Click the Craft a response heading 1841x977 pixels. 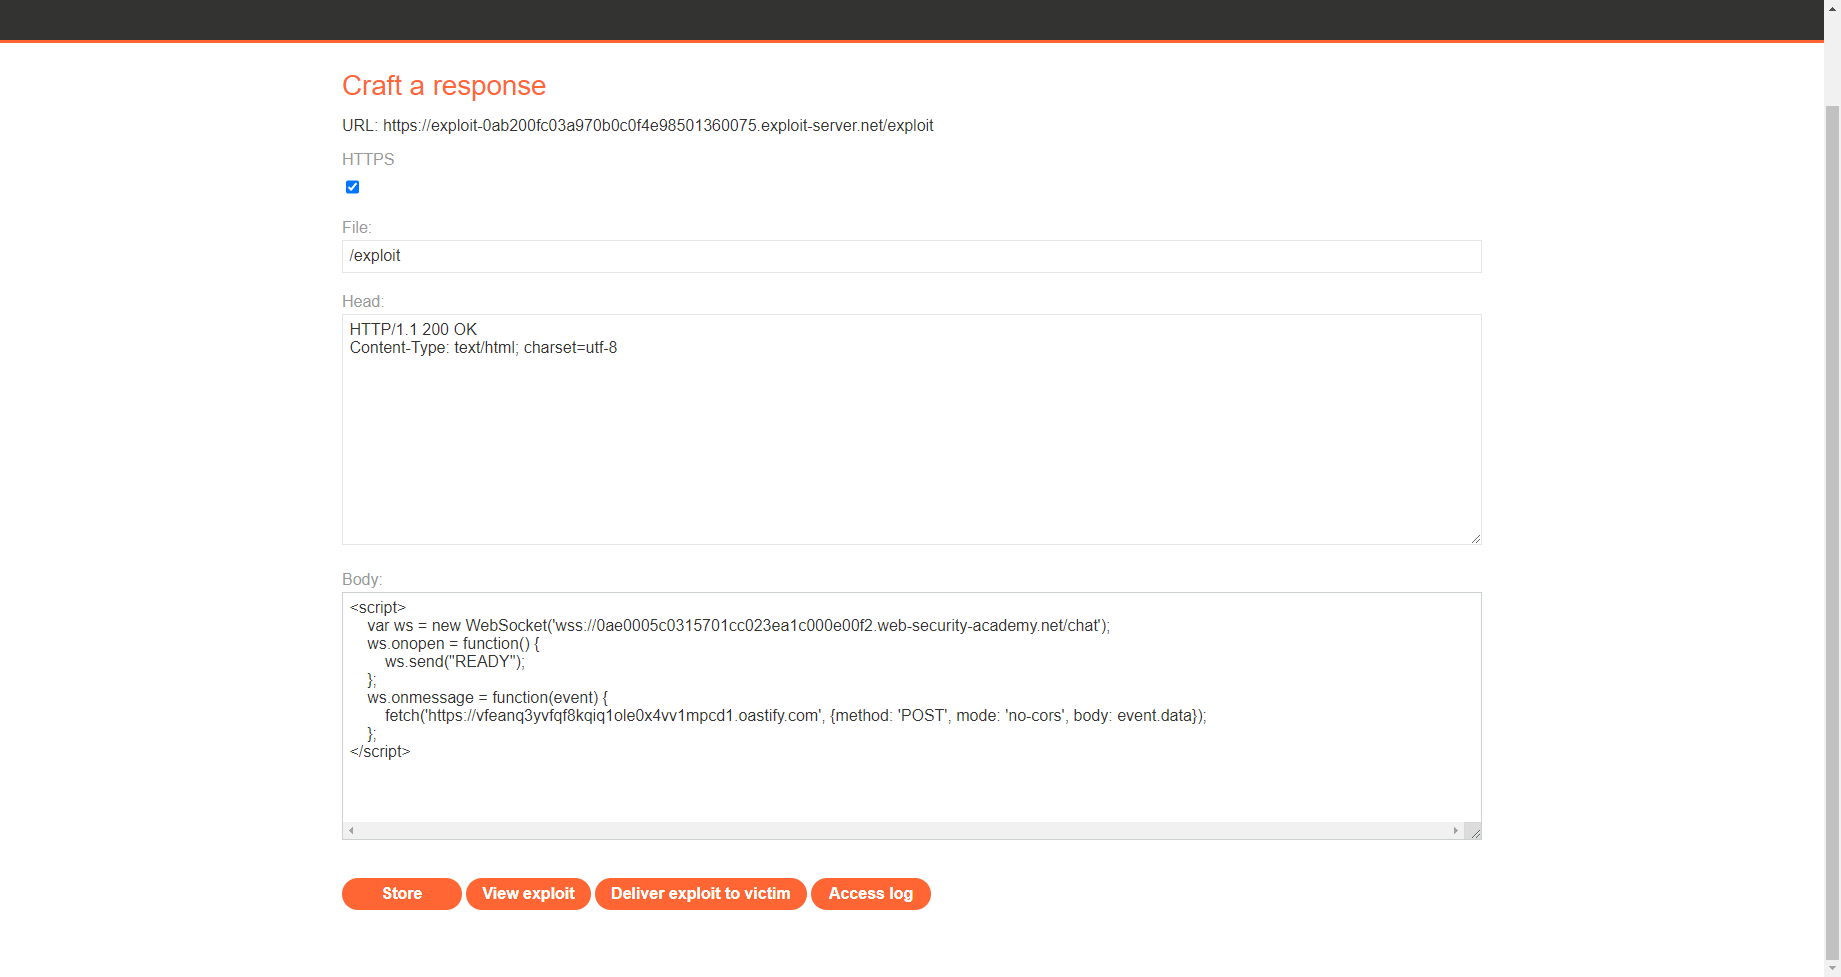pos(444,86)
